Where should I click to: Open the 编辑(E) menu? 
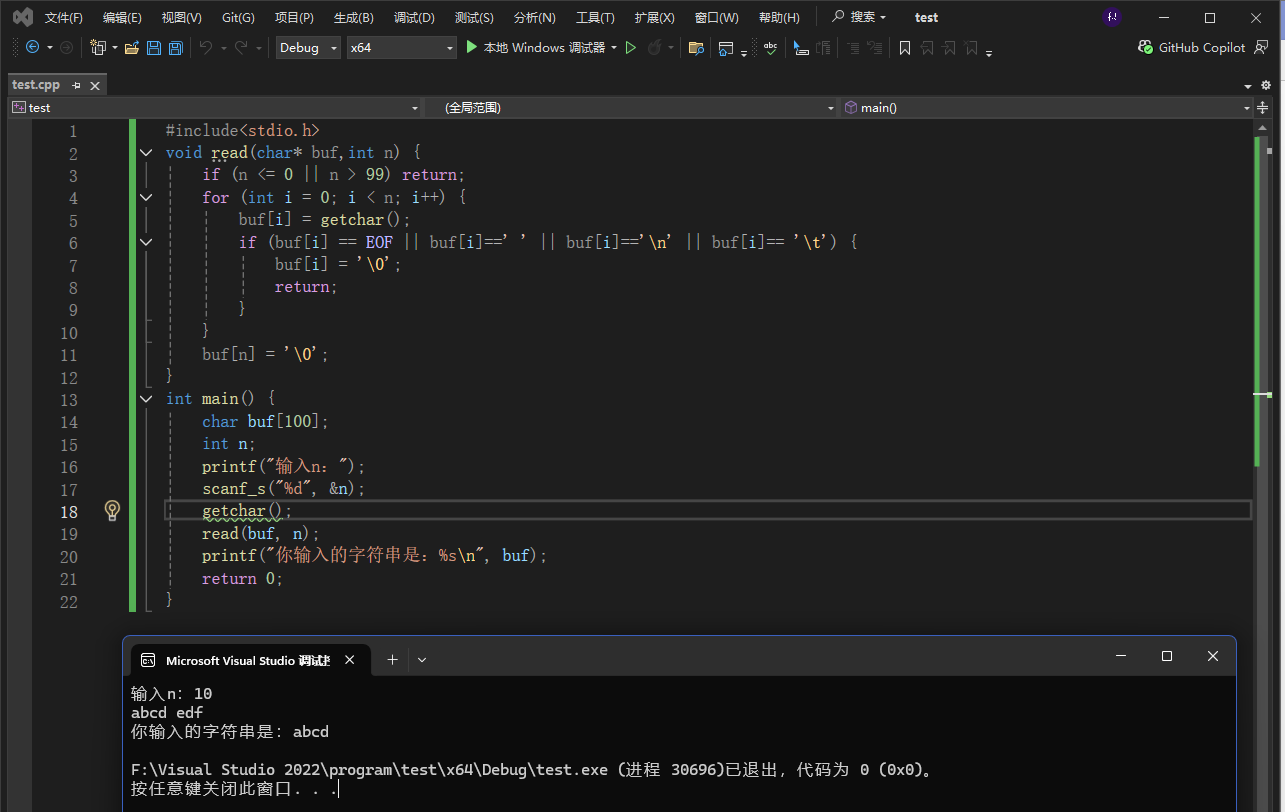coord(122,18)
